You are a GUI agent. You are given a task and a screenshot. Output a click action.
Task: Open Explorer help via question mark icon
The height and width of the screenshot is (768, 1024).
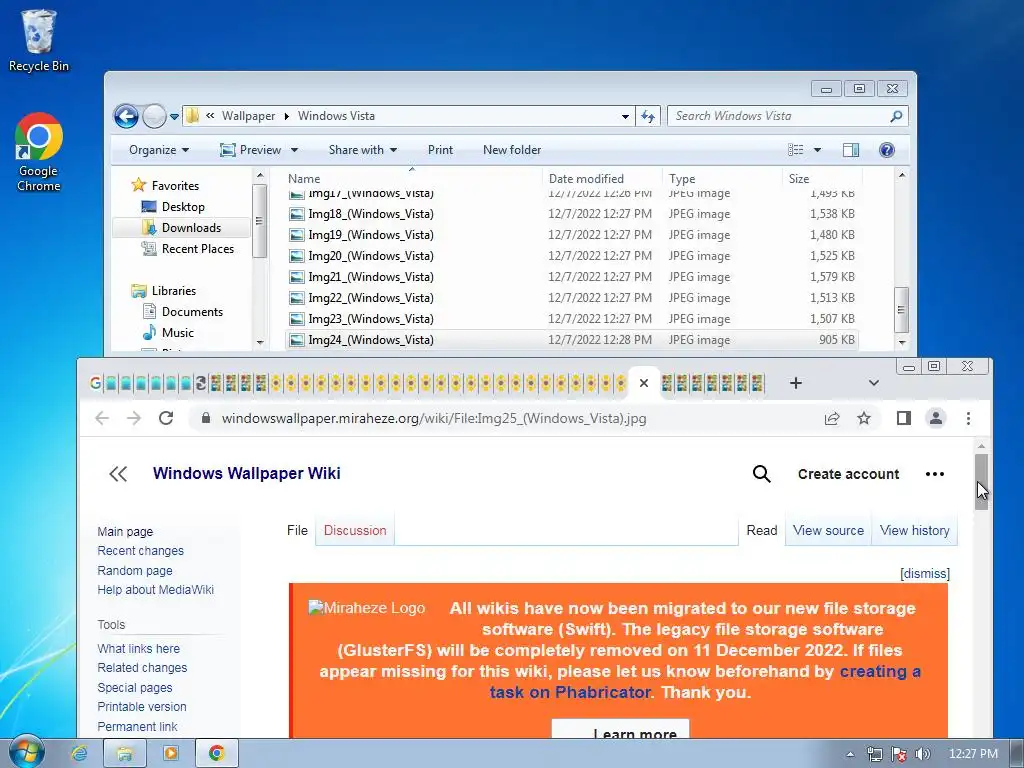click(886, 150)
